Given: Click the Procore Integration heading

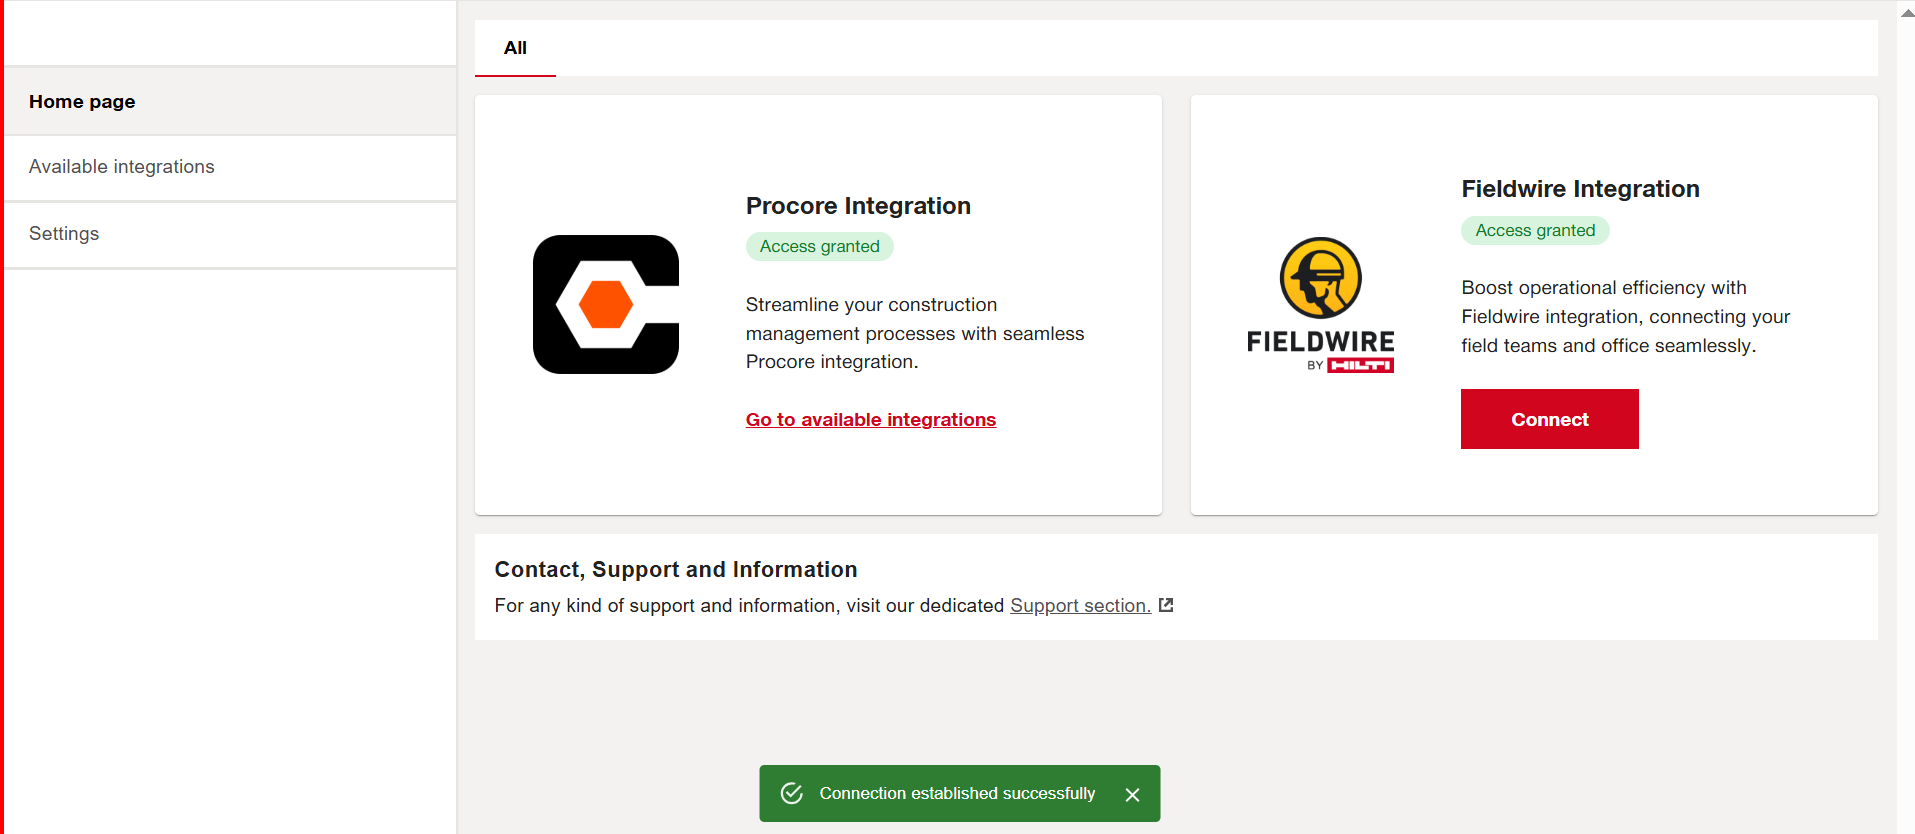Looking at the screenshot, I should coord(858,206).
